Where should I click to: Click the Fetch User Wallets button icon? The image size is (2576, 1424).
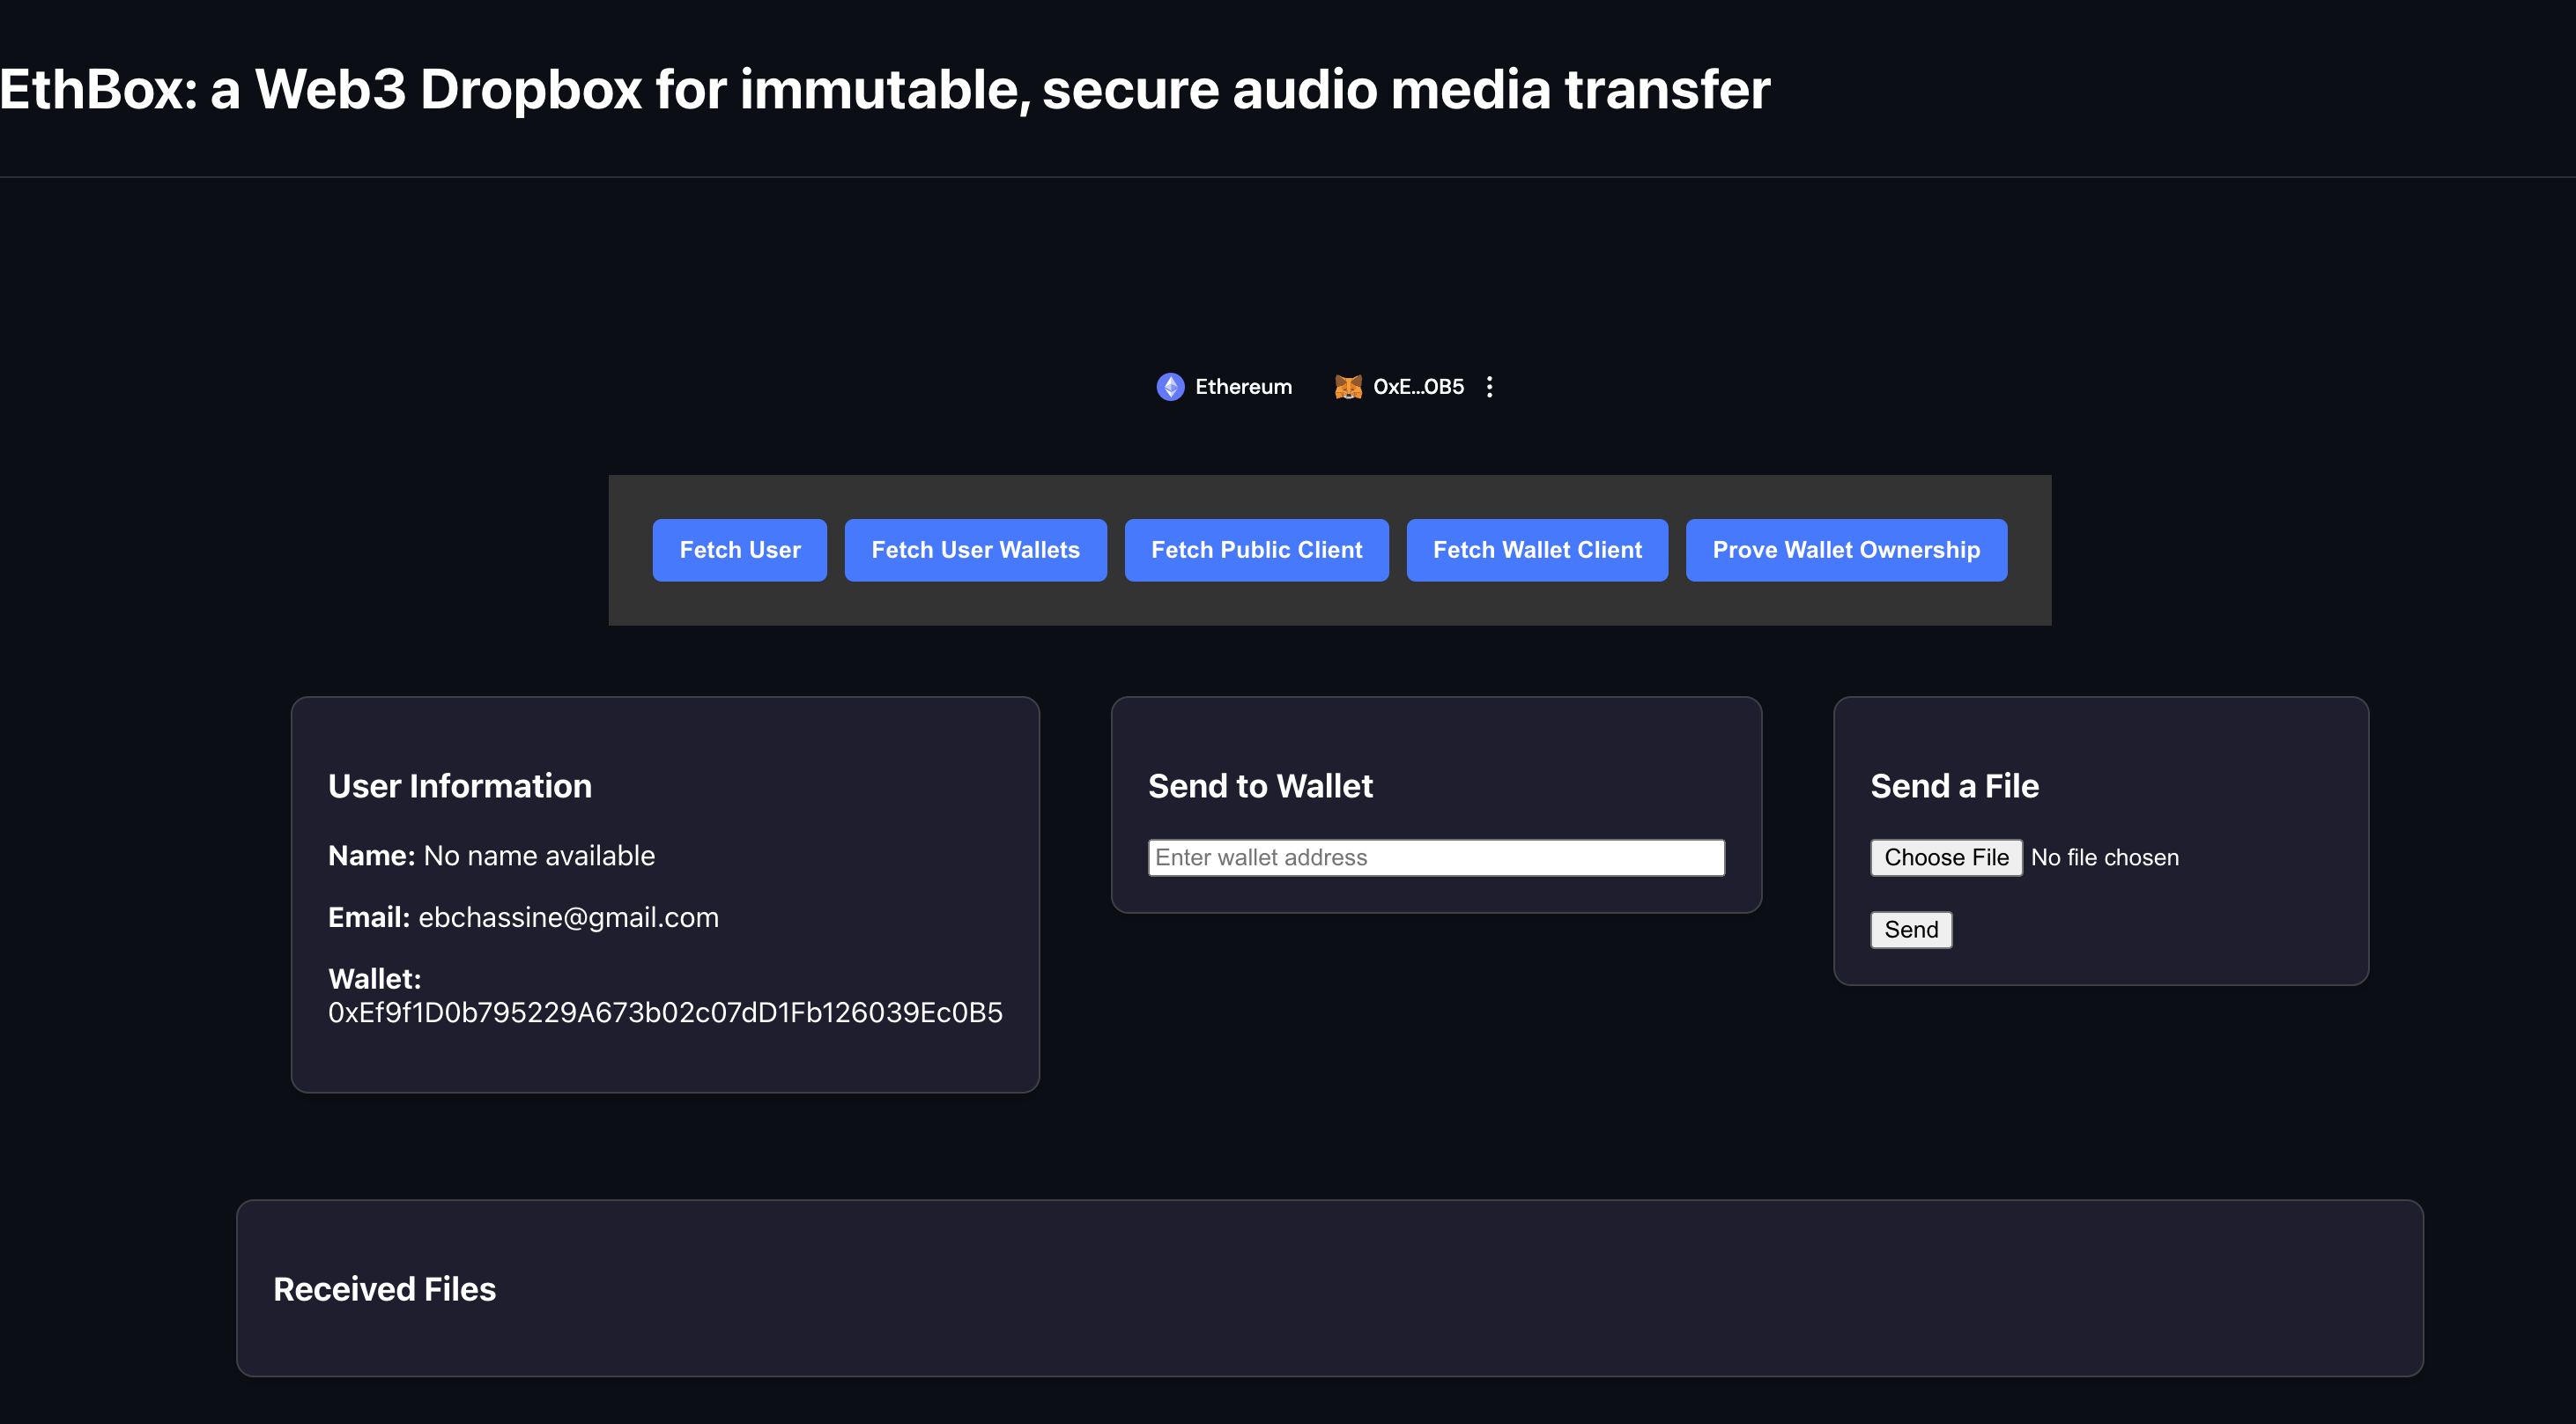(x=976, y=549)
